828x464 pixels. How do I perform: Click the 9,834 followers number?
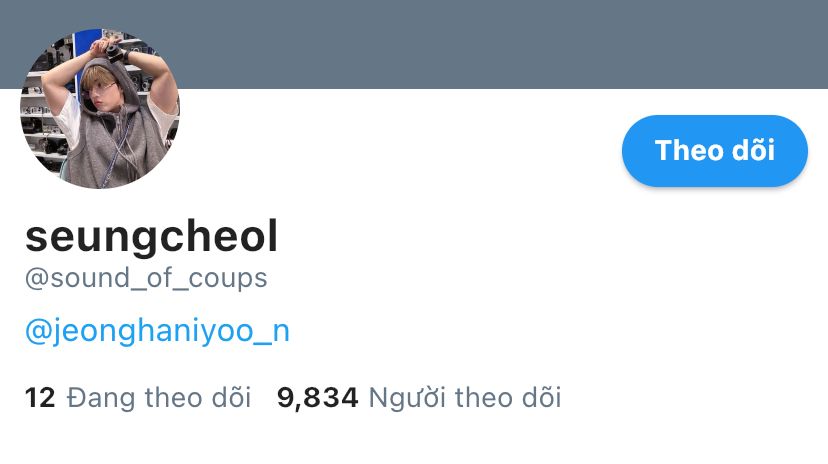tap(318, 398)
